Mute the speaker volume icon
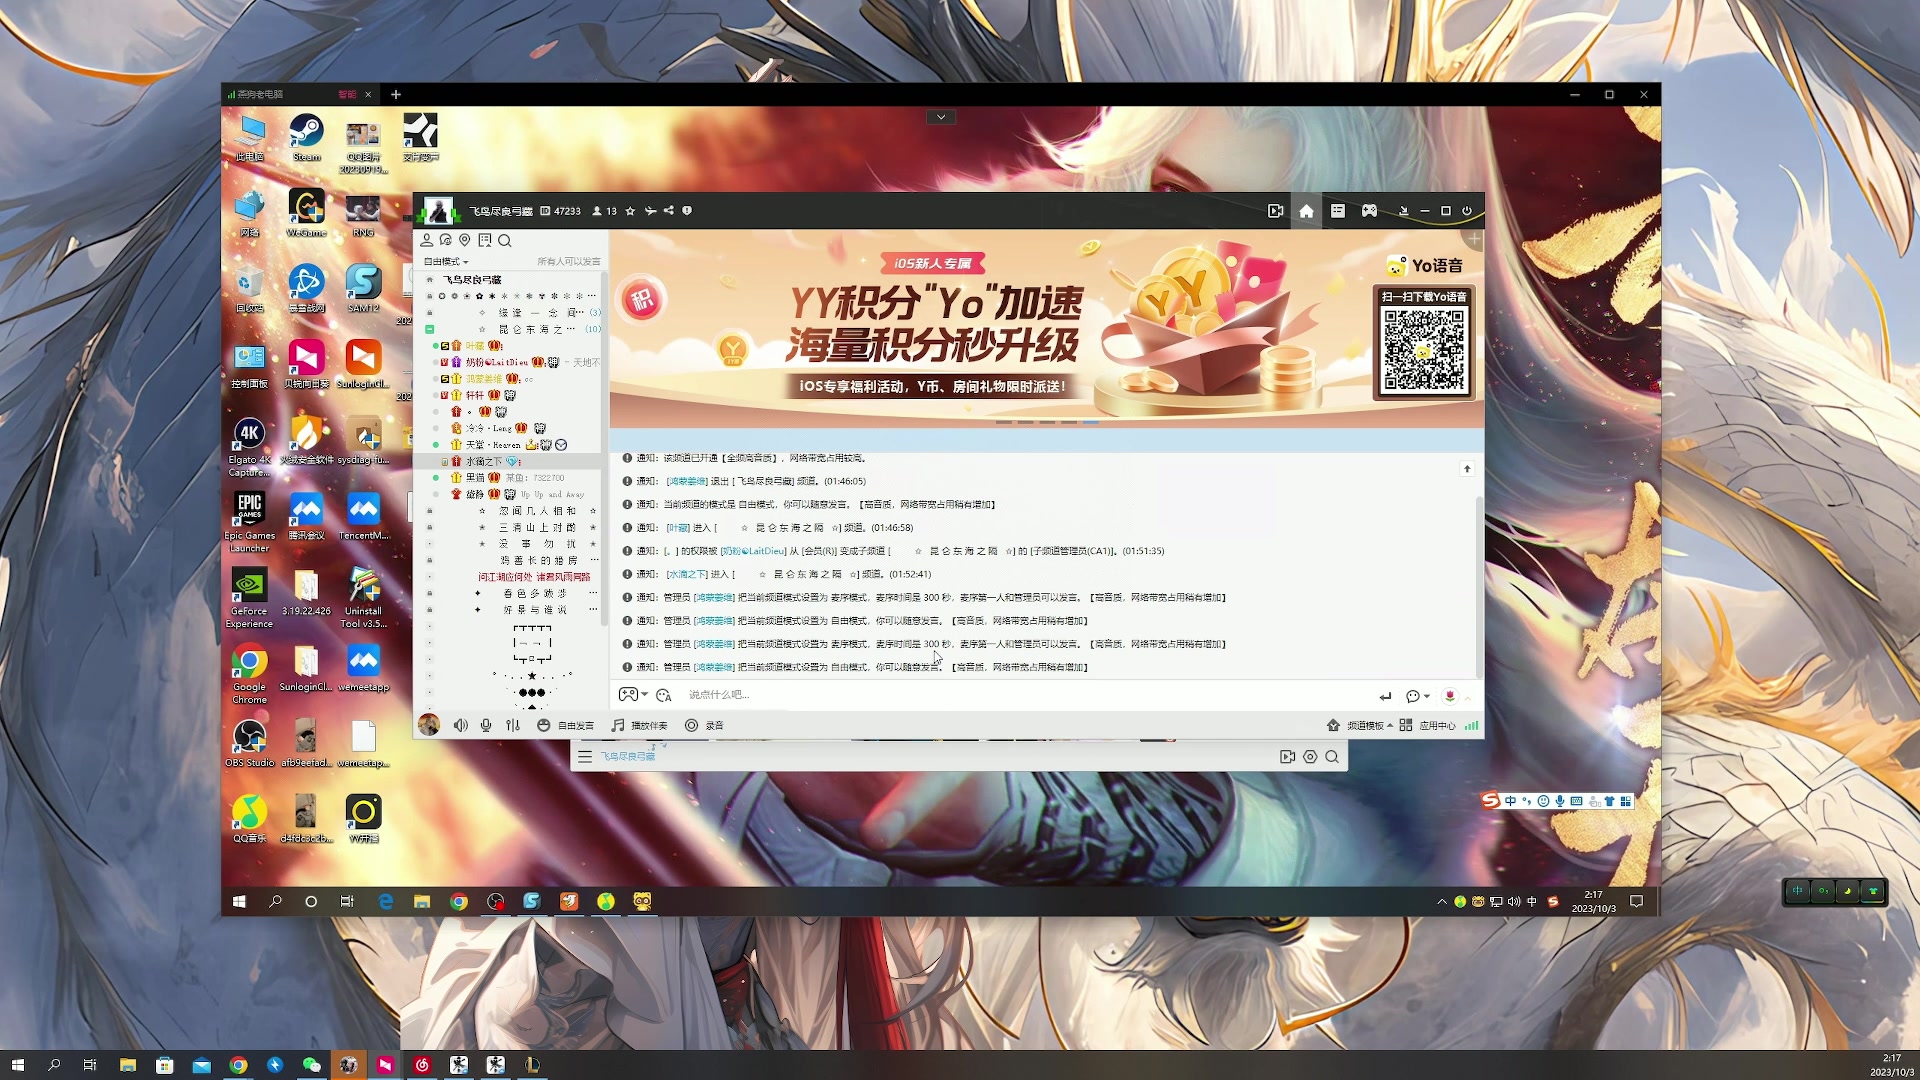This screenshot has height=1080, width=1920. pyautogui.click(x=459, y=725)
